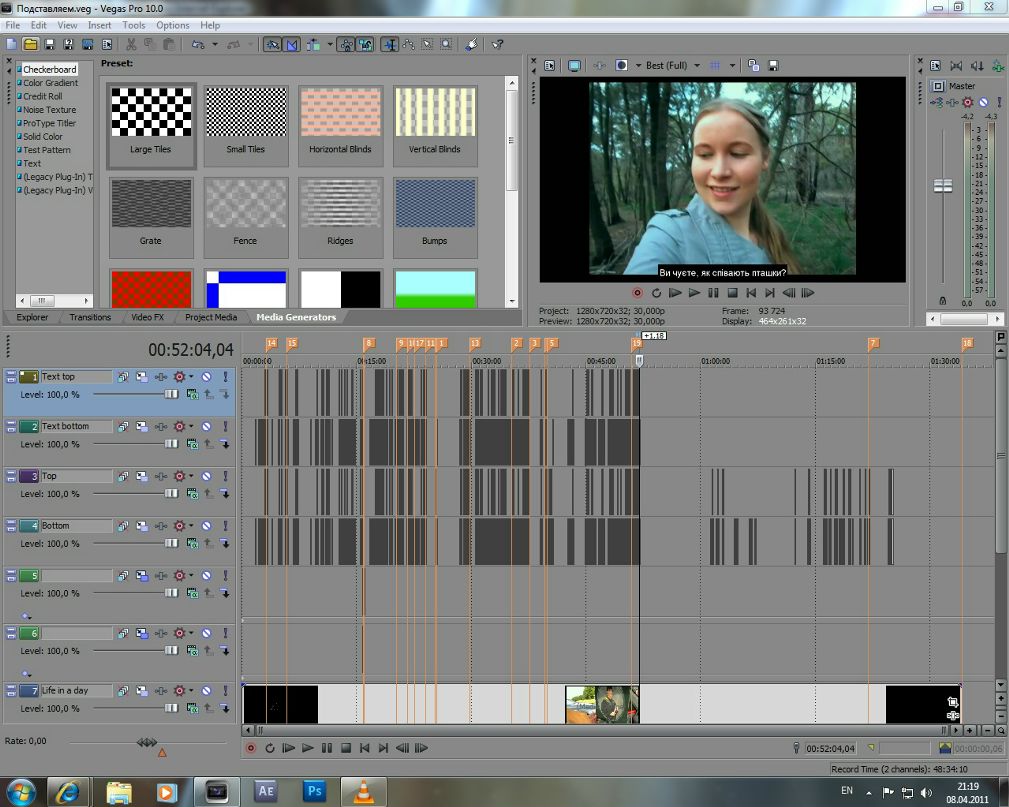This screenshot has height=807, width=1009.
Task: Switch to the Video FX tab
Action: click(147, 317)
